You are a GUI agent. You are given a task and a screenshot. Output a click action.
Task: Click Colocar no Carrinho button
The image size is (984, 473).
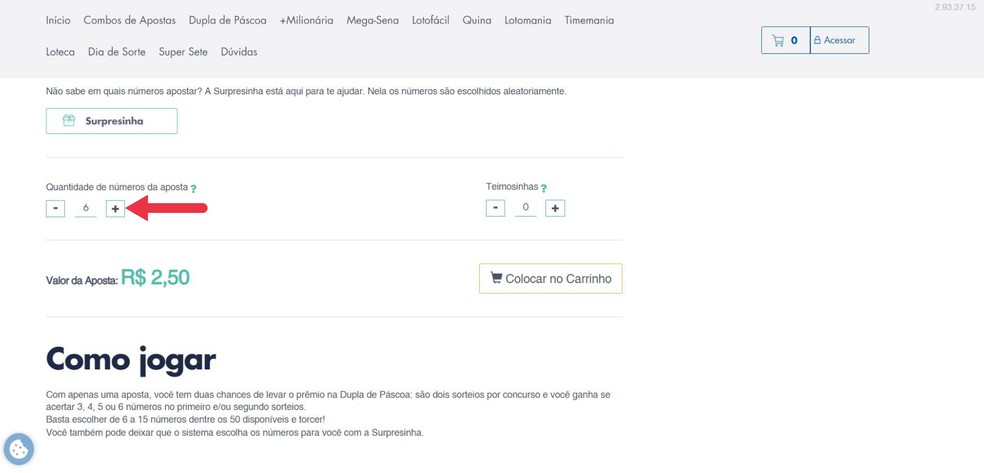[x=550, y=279]
